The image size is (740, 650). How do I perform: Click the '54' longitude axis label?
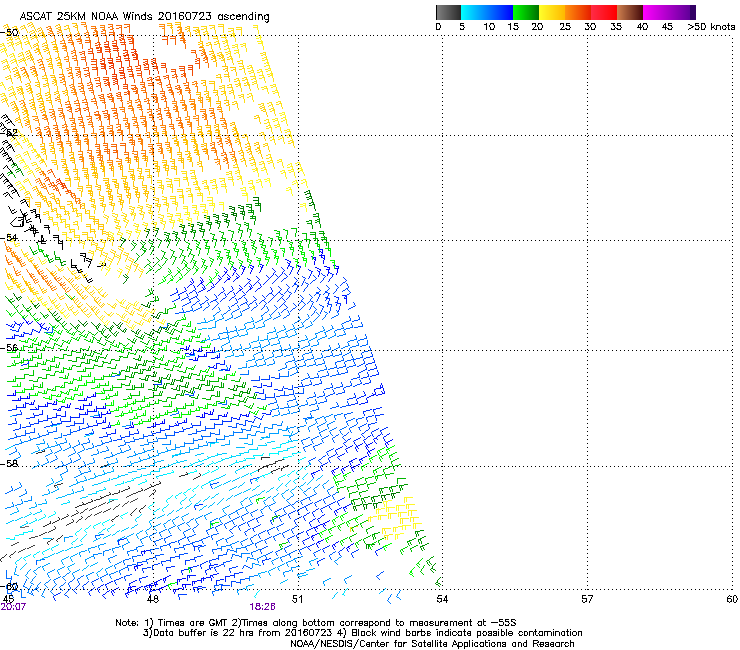pyautogui.click(x=442, y=599)
